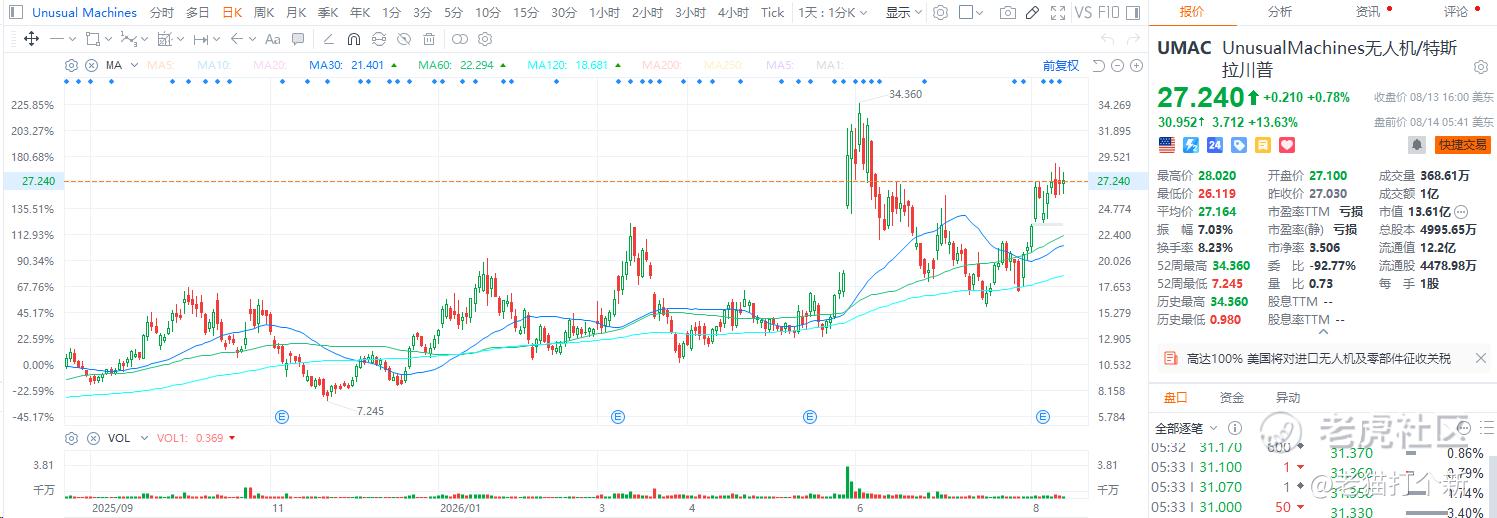The image size is (1497, 518).
Task: Open MA indicator settings gear
Action: pyautogui.click(x=71, y=65)
